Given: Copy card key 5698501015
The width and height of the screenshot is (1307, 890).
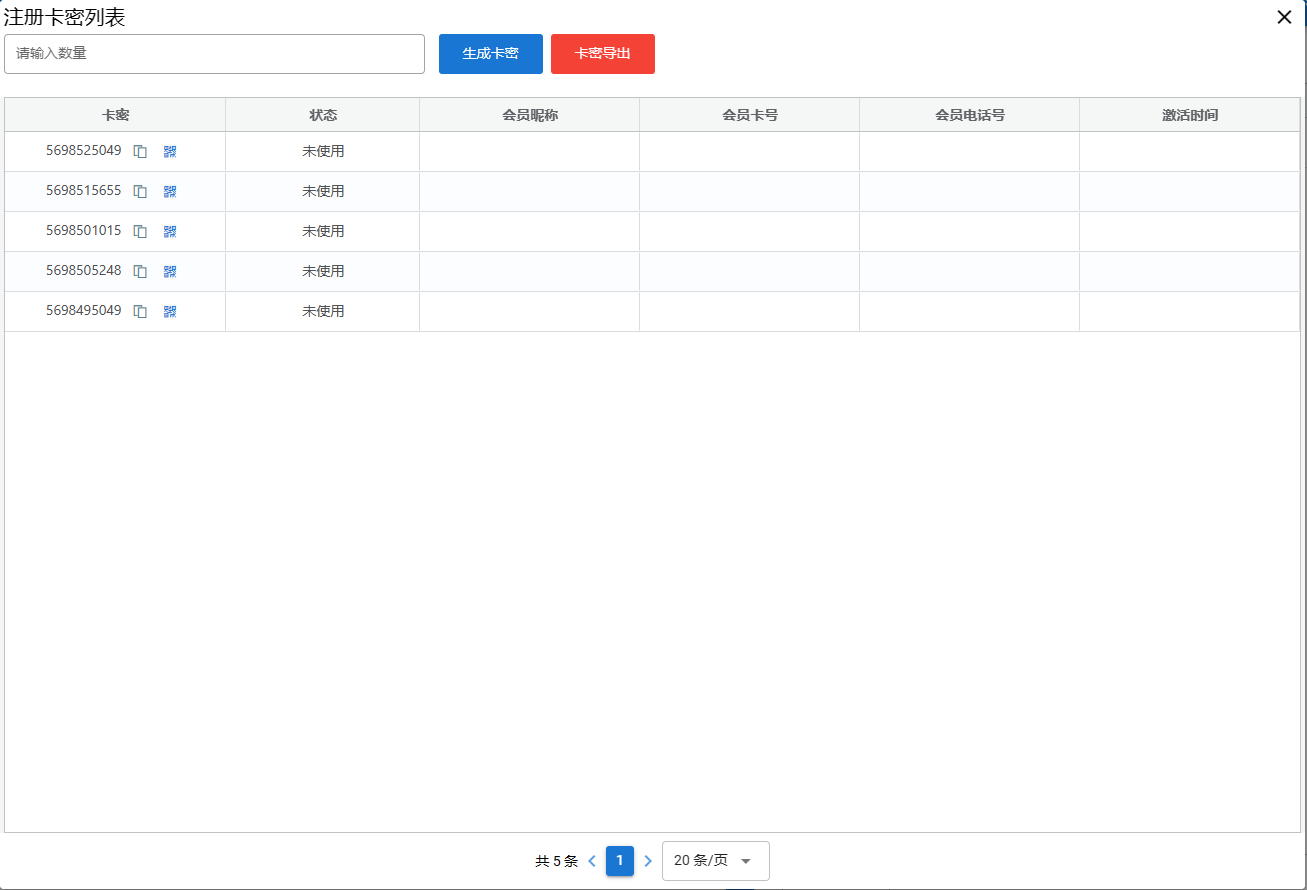Looking at the screenshot, I should pyautogui.click(x=141, y=232).
